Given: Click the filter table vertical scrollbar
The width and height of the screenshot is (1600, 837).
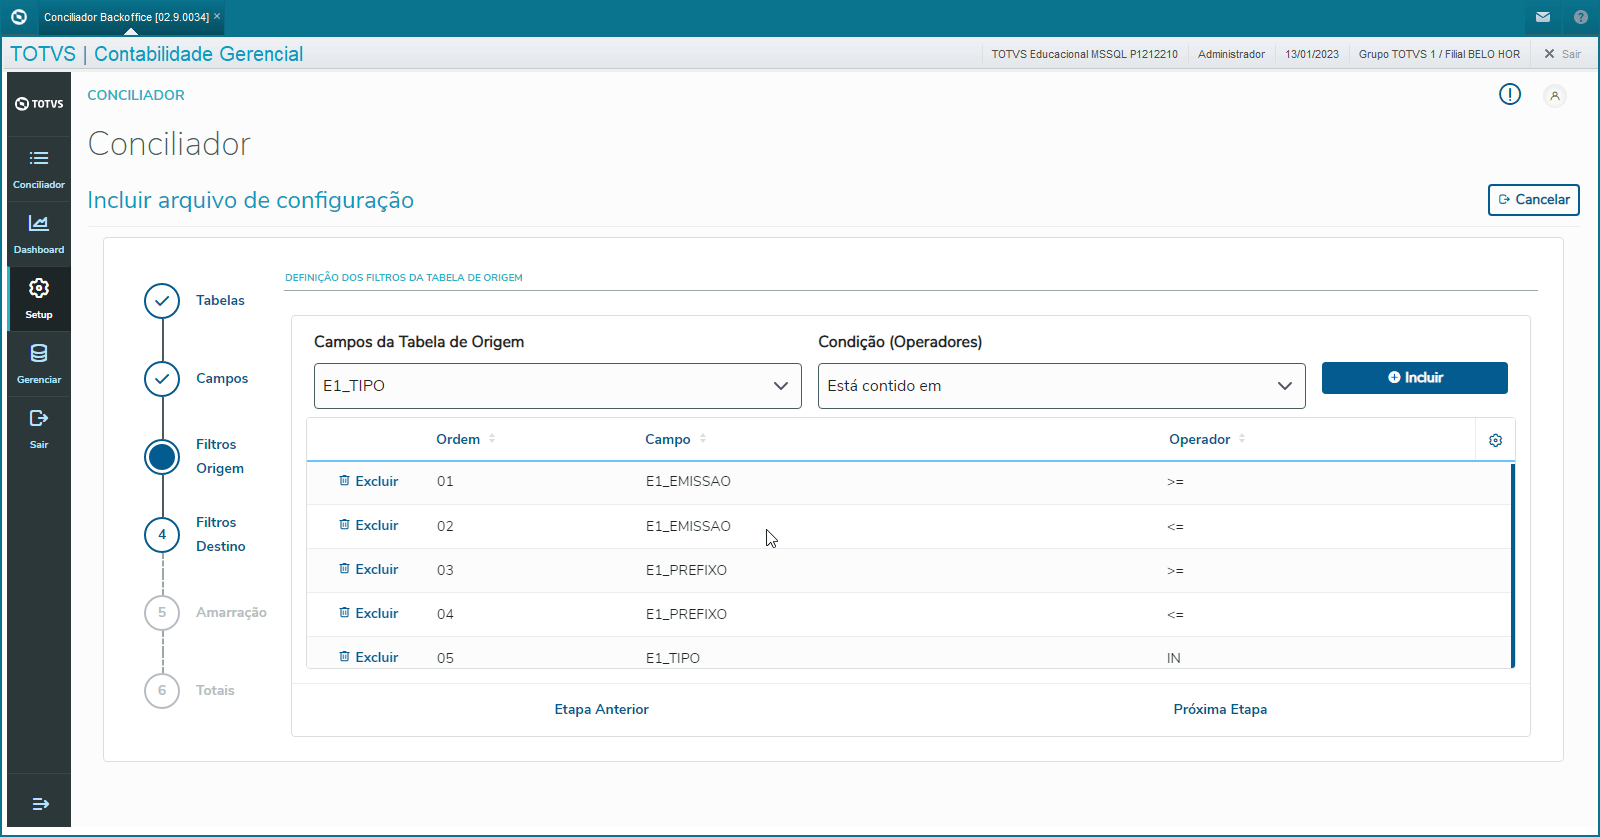Looking at the screenshot, I should (1512, 565).
